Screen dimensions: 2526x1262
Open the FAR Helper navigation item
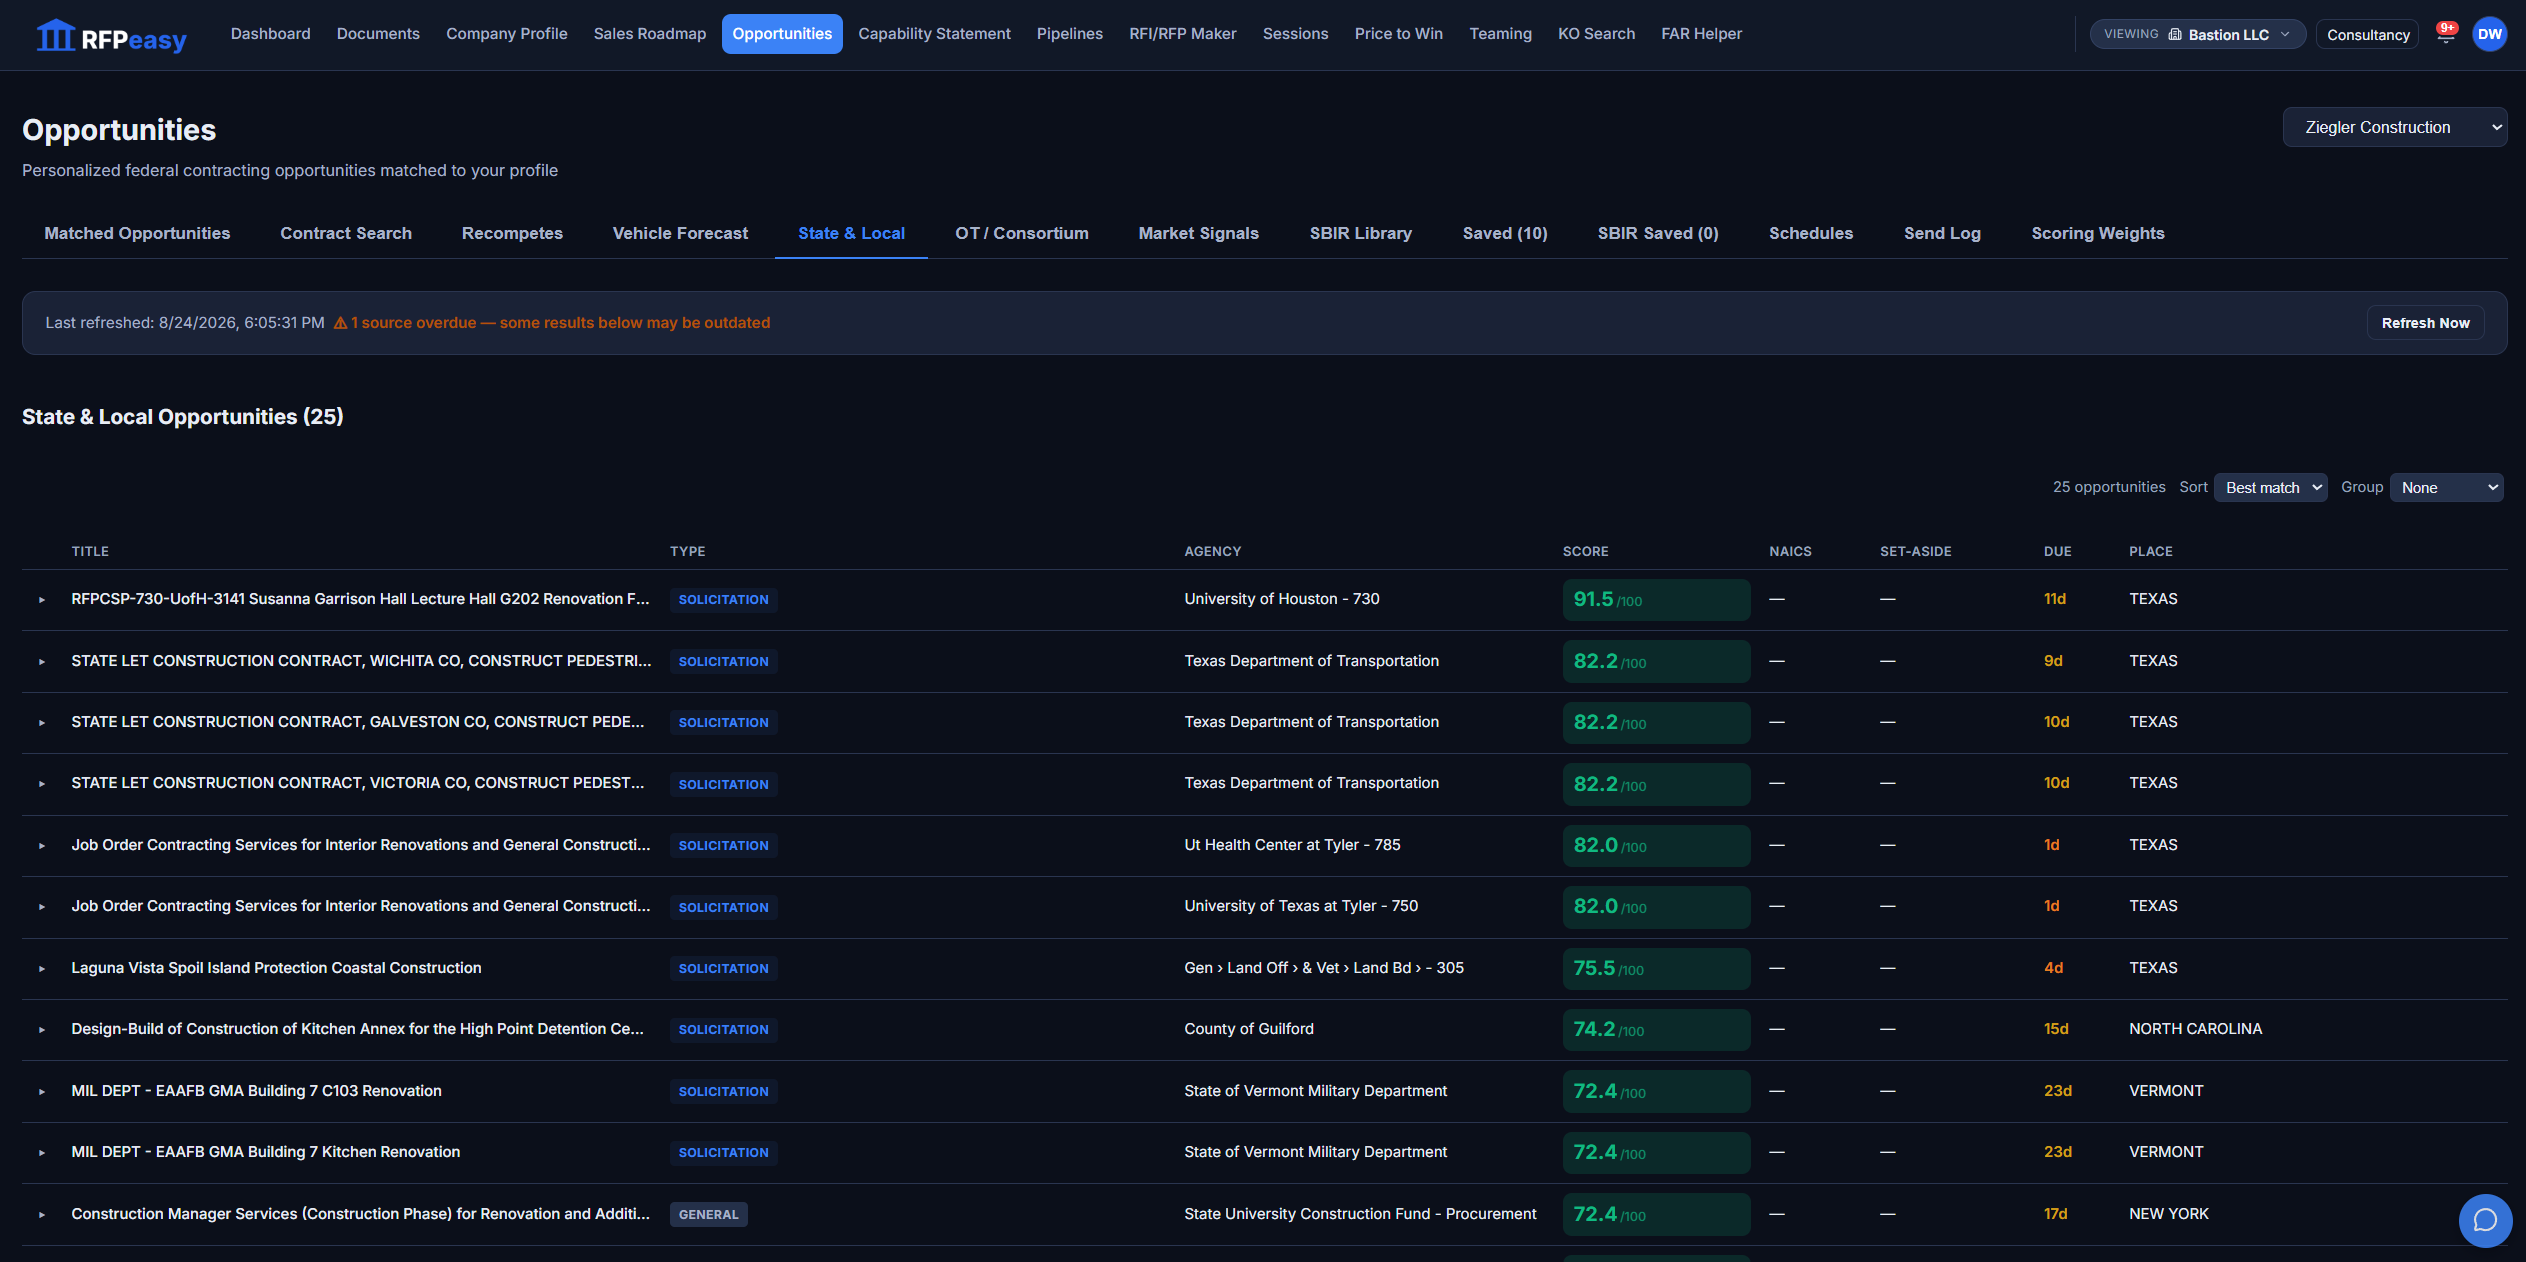(1701, 34)
